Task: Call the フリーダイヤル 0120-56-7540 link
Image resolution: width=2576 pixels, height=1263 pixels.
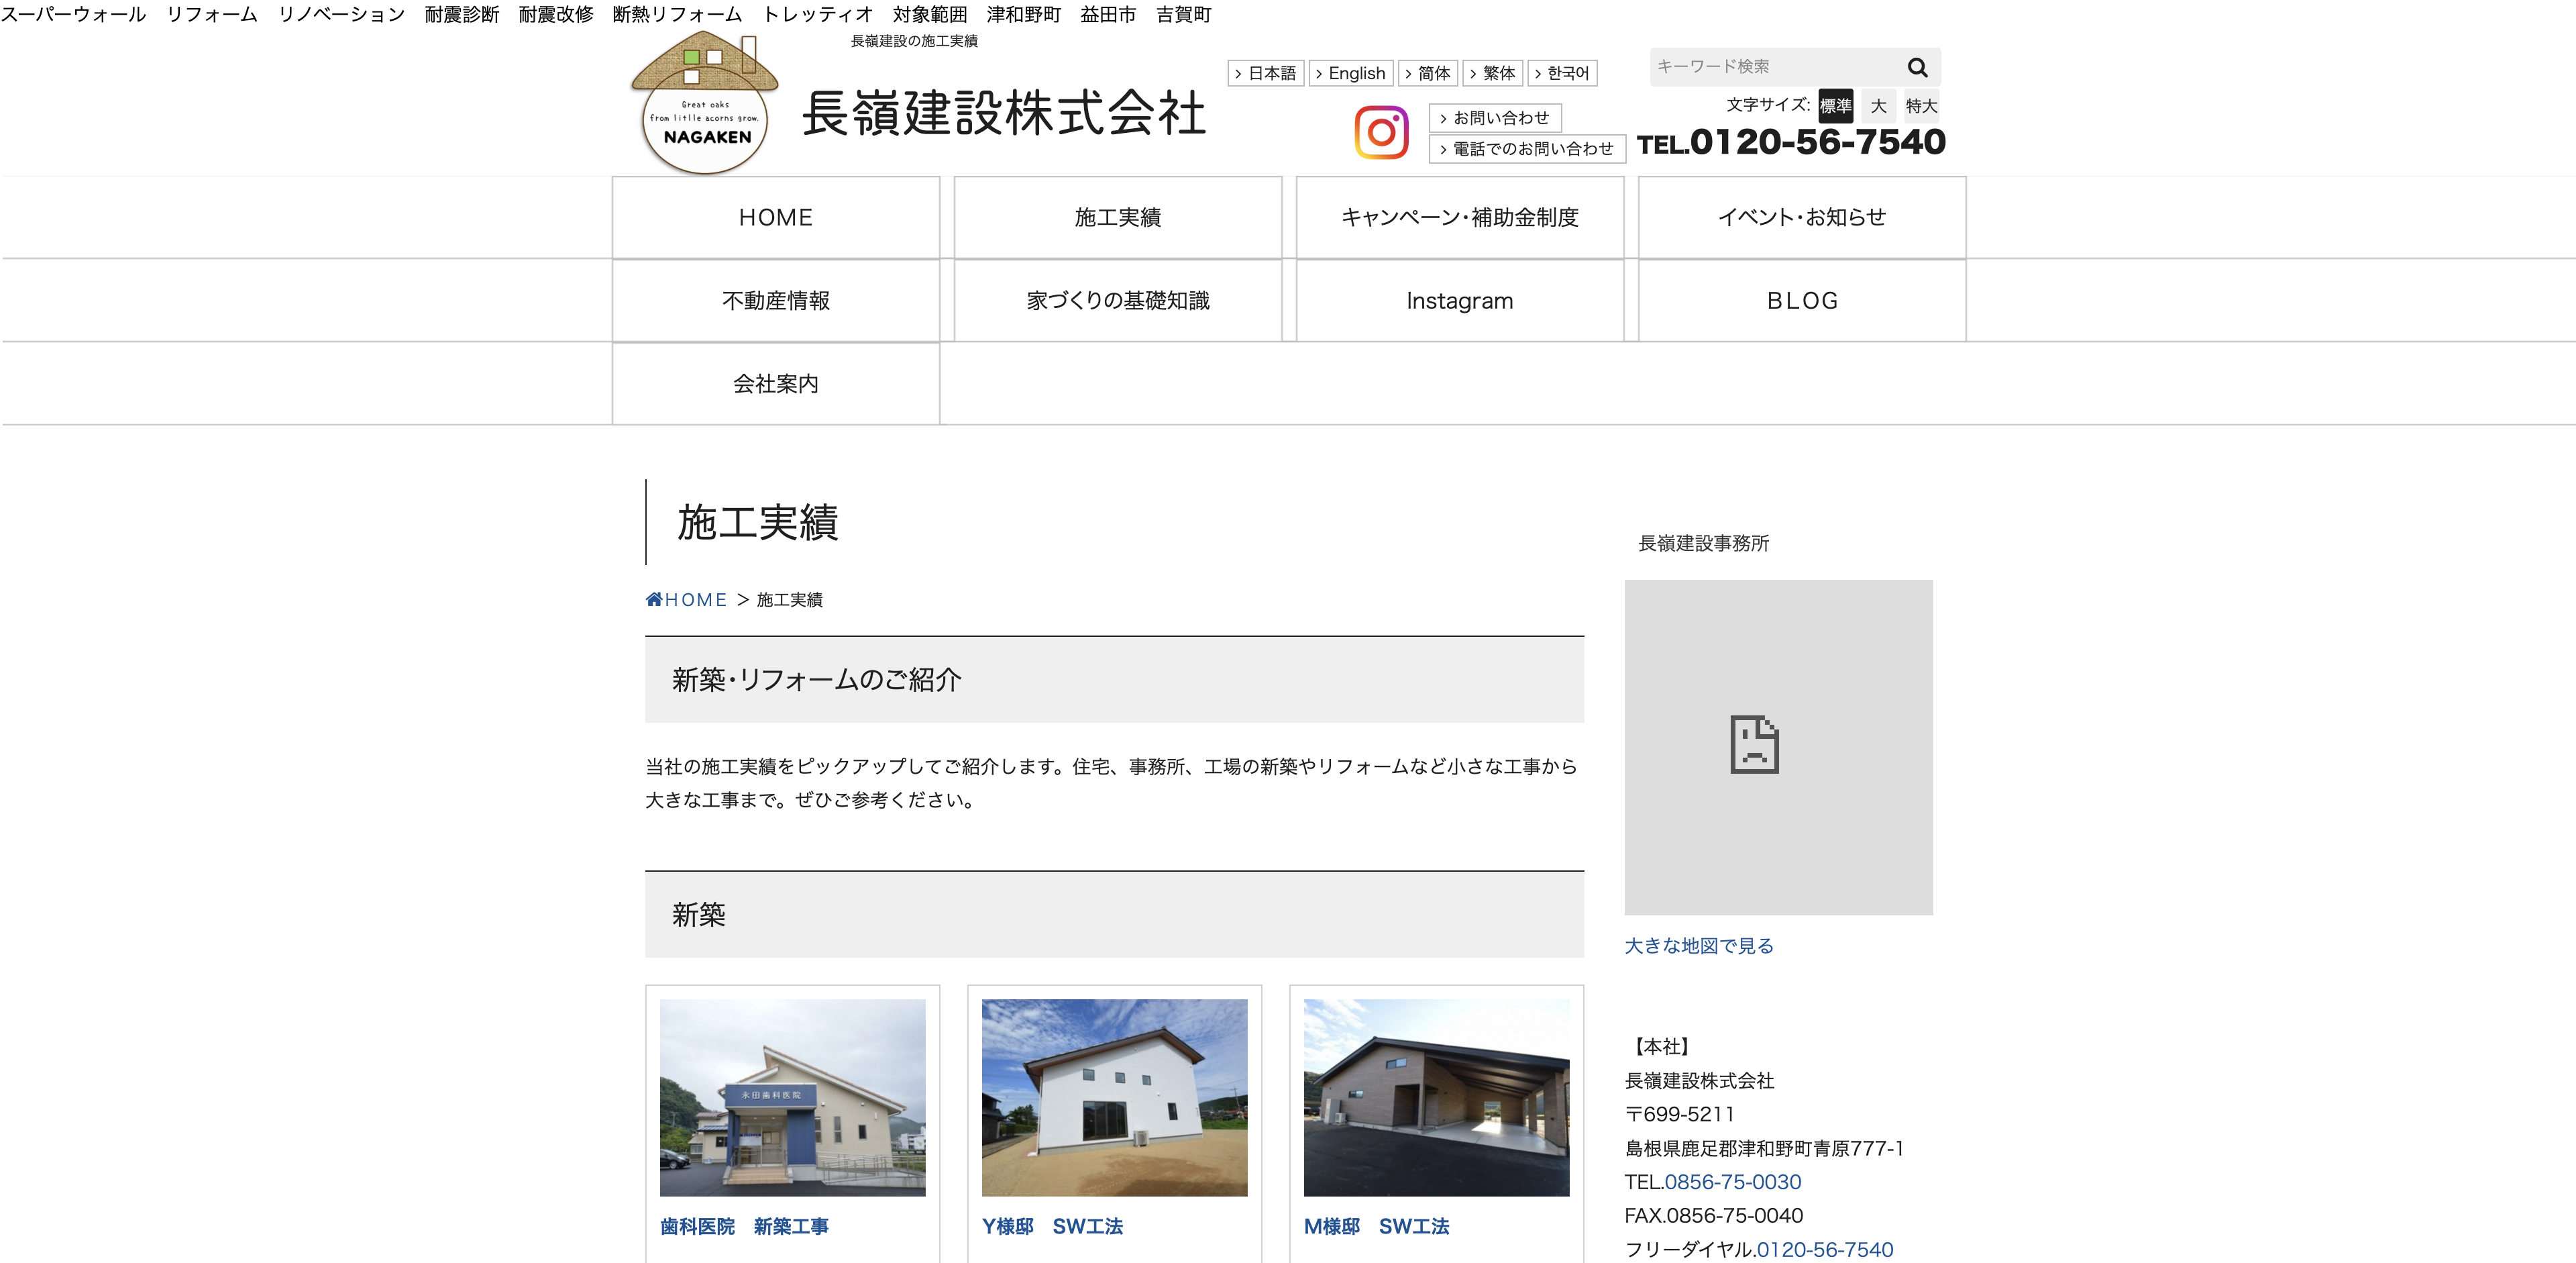Action: (x=1825, y=1249)
